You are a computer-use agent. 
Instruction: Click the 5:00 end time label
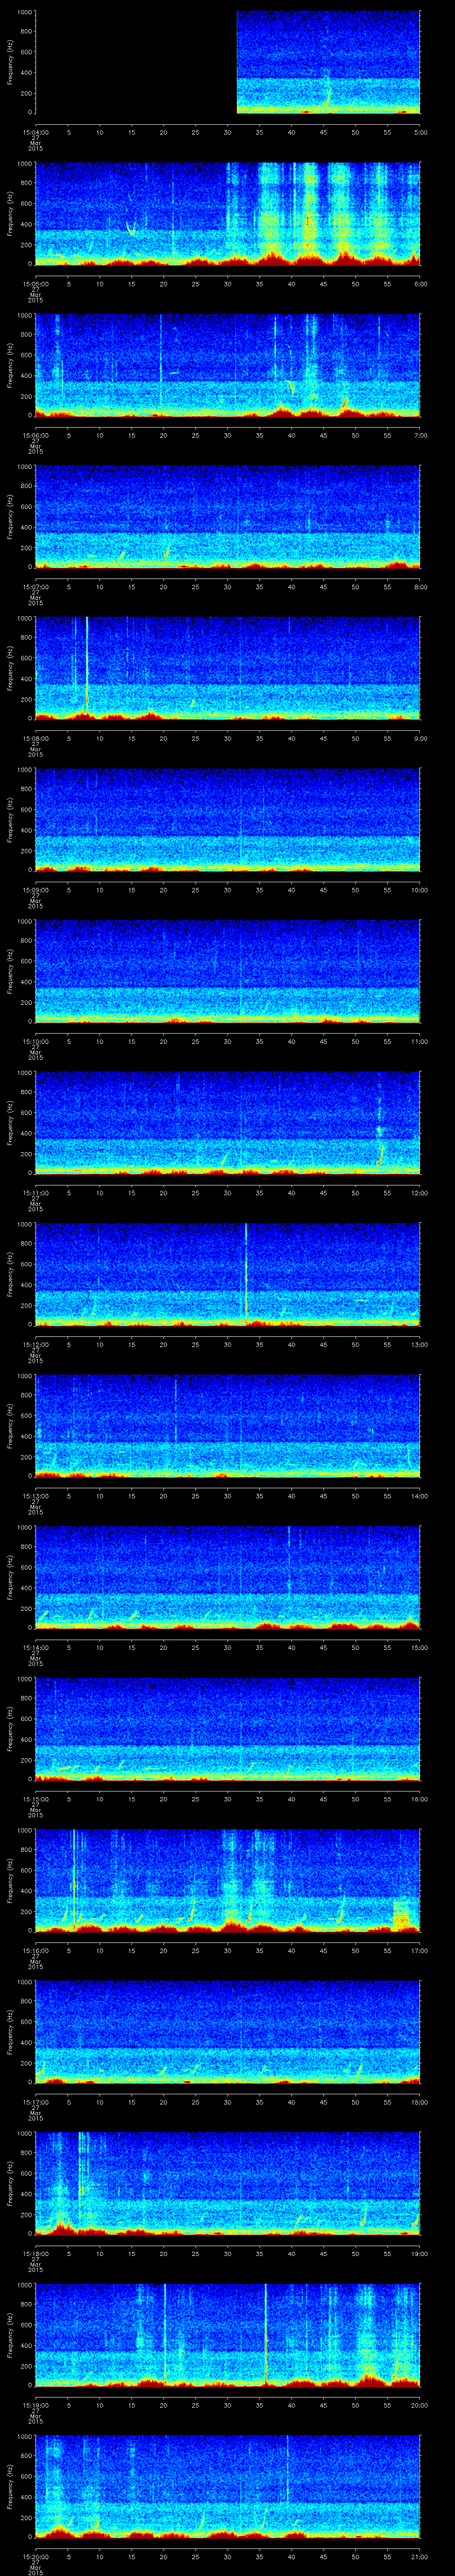(x=419, y=132)
